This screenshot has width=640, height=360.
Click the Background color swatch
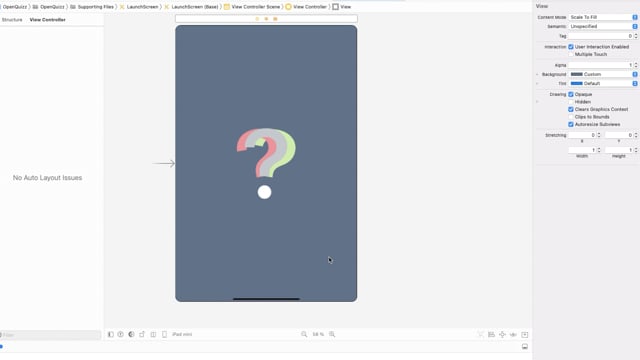click(x=576, y=74)
